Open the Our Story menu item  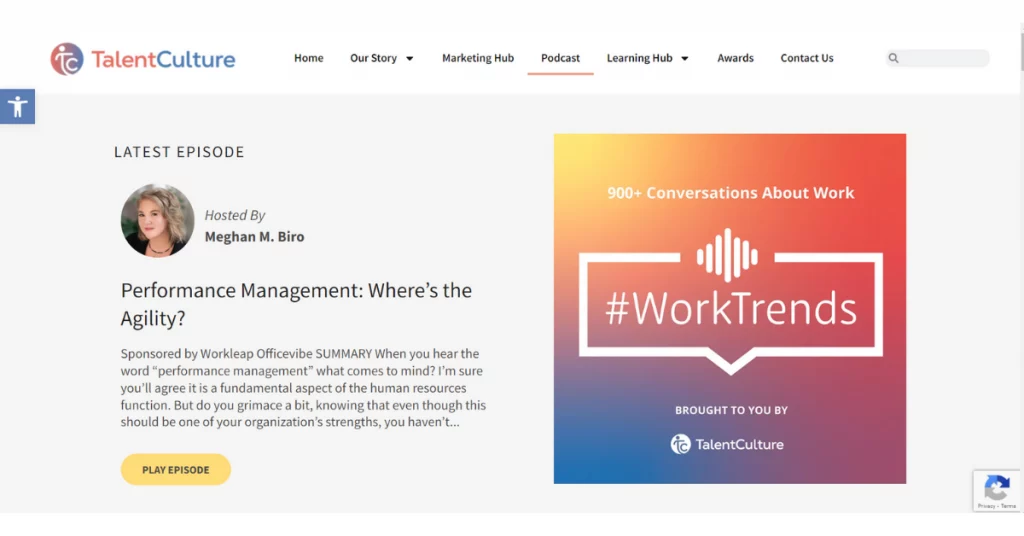coord(374,58)
